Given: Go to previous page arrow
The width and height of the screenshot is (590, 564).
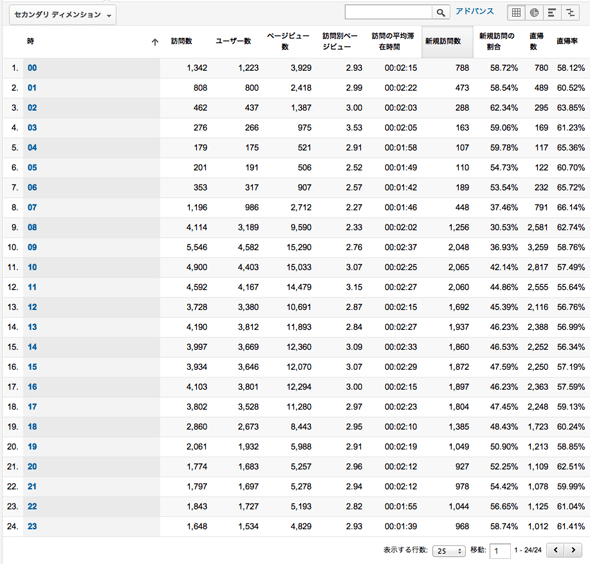Looking at the screenshot, I should [x=555, y=550].
